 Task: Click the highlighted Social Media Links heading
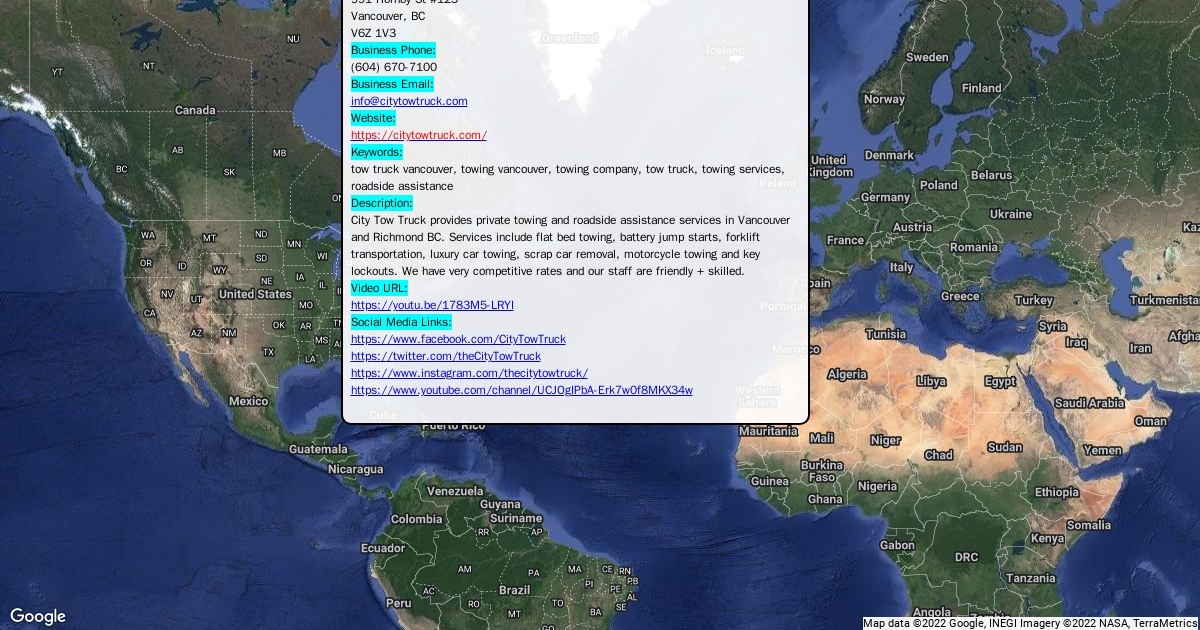pos(401,322)
